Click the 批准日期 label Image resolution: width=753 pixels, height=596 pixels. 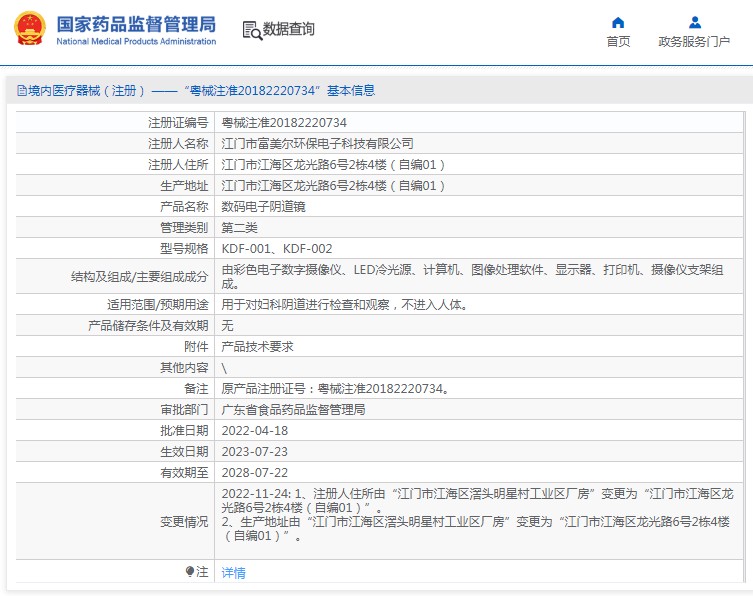184,431
